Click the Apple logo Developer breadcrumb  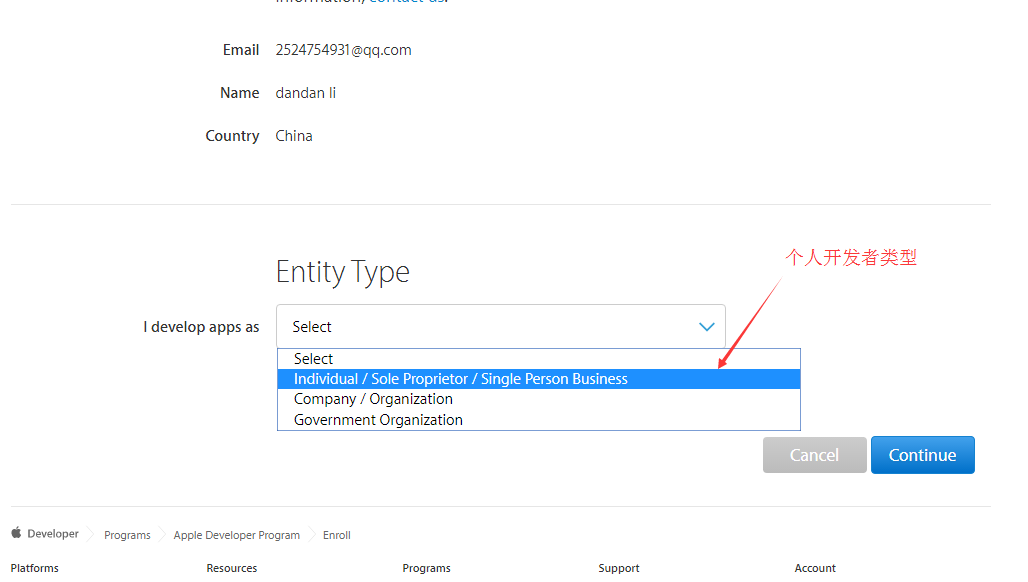pos(45,534)
